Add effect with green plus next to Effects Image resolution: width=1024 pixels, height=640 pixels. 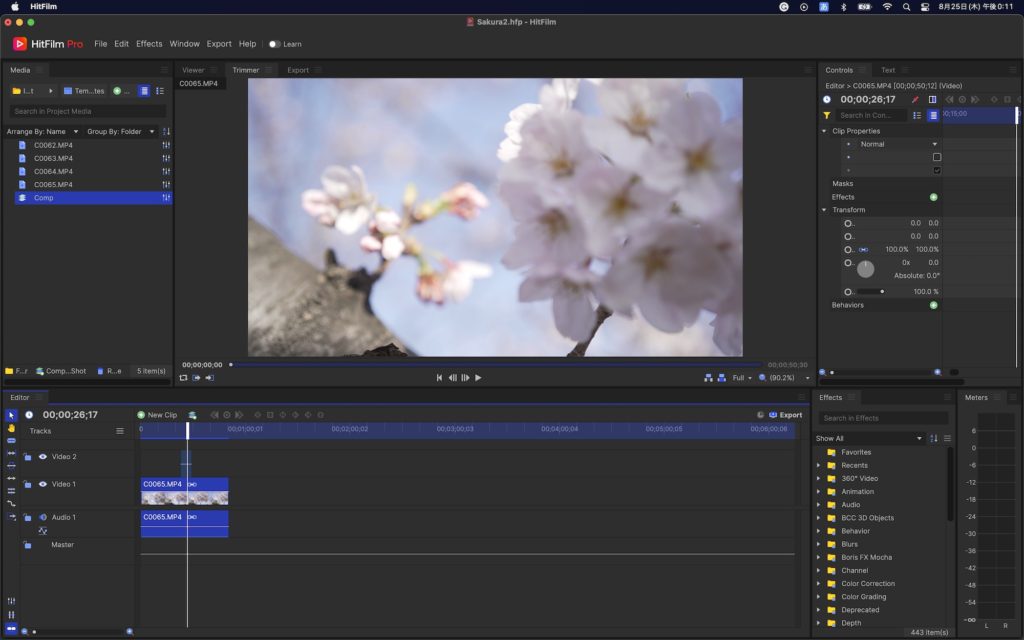pyautogui.click(x=934, y=197)
